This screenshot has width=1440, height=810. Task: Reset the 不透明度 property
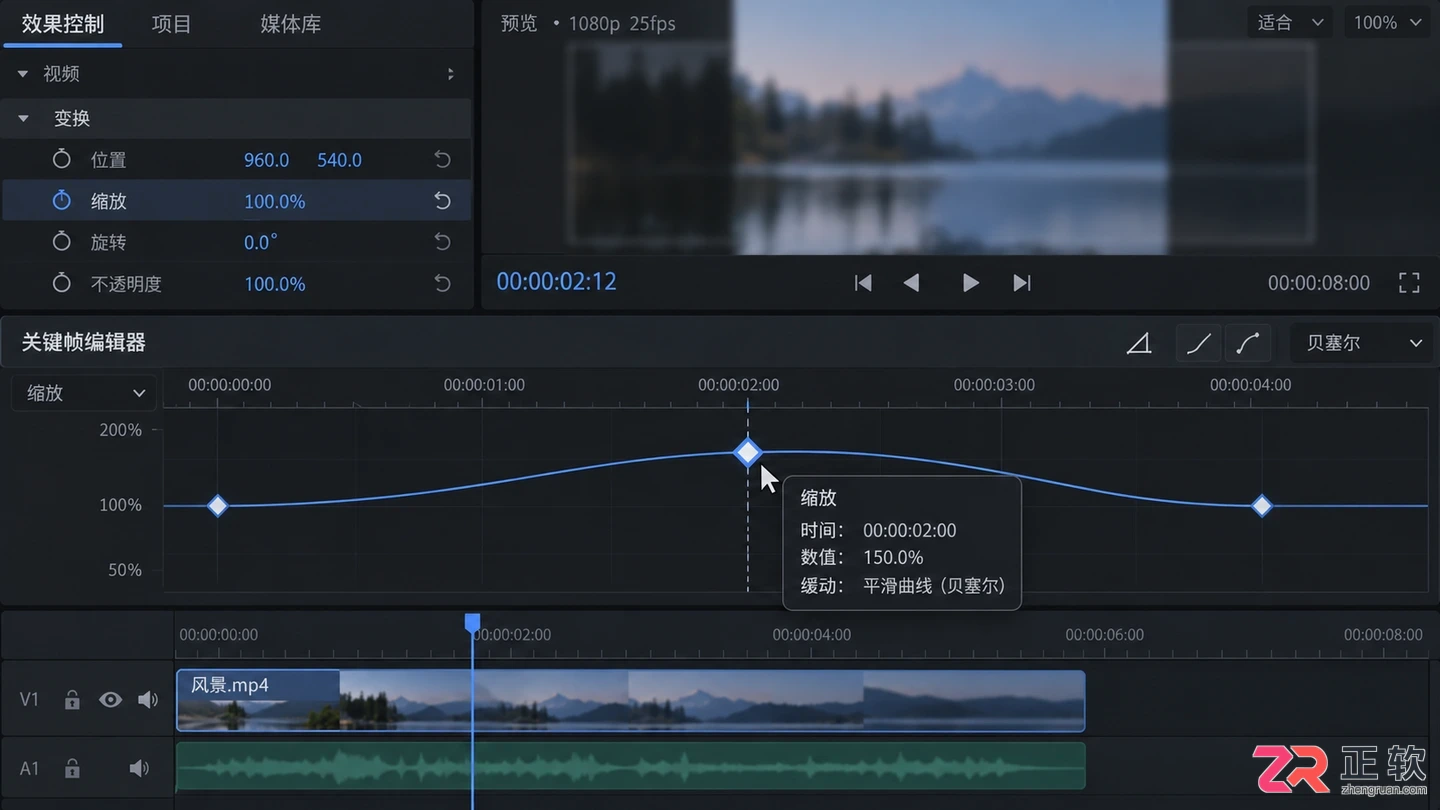(x=442, y=284)
